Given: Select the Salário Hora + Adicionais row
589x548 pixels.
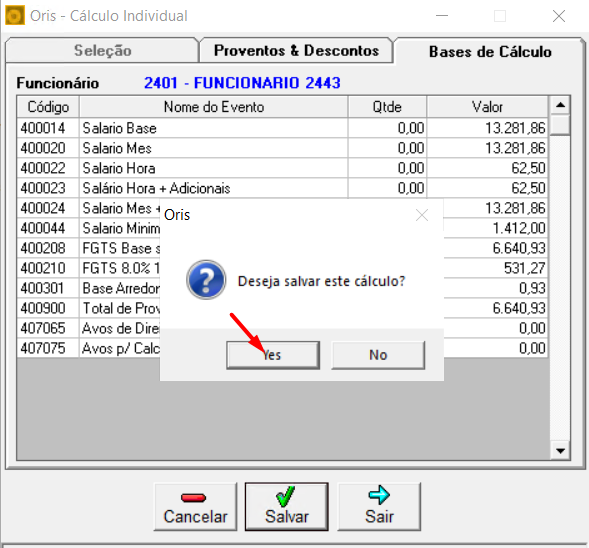Looking at the screenshot, I should [x=282, y=188].
